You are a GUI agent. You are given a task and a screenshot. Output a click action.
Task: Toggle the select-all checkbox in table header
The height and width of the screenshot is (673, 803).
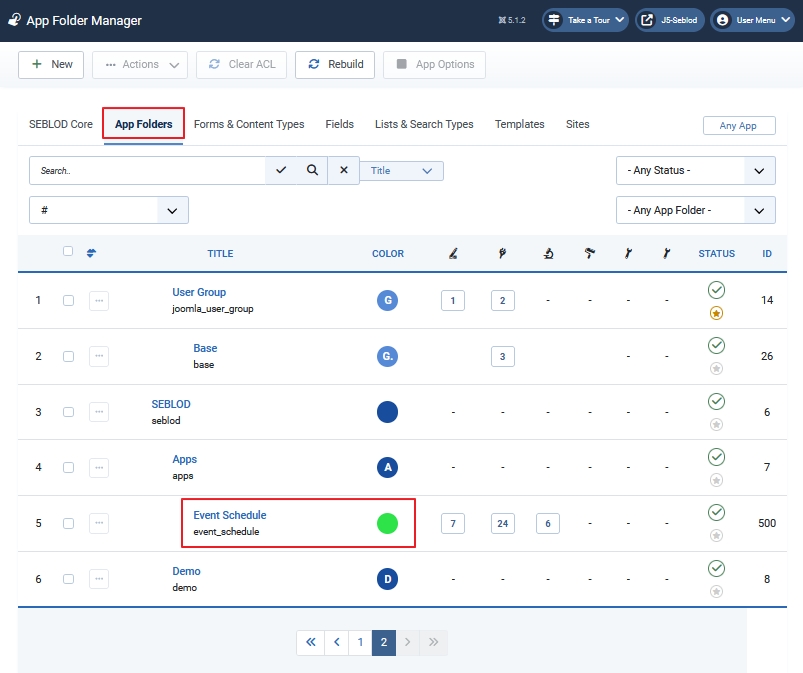click(x=68, y=252)
